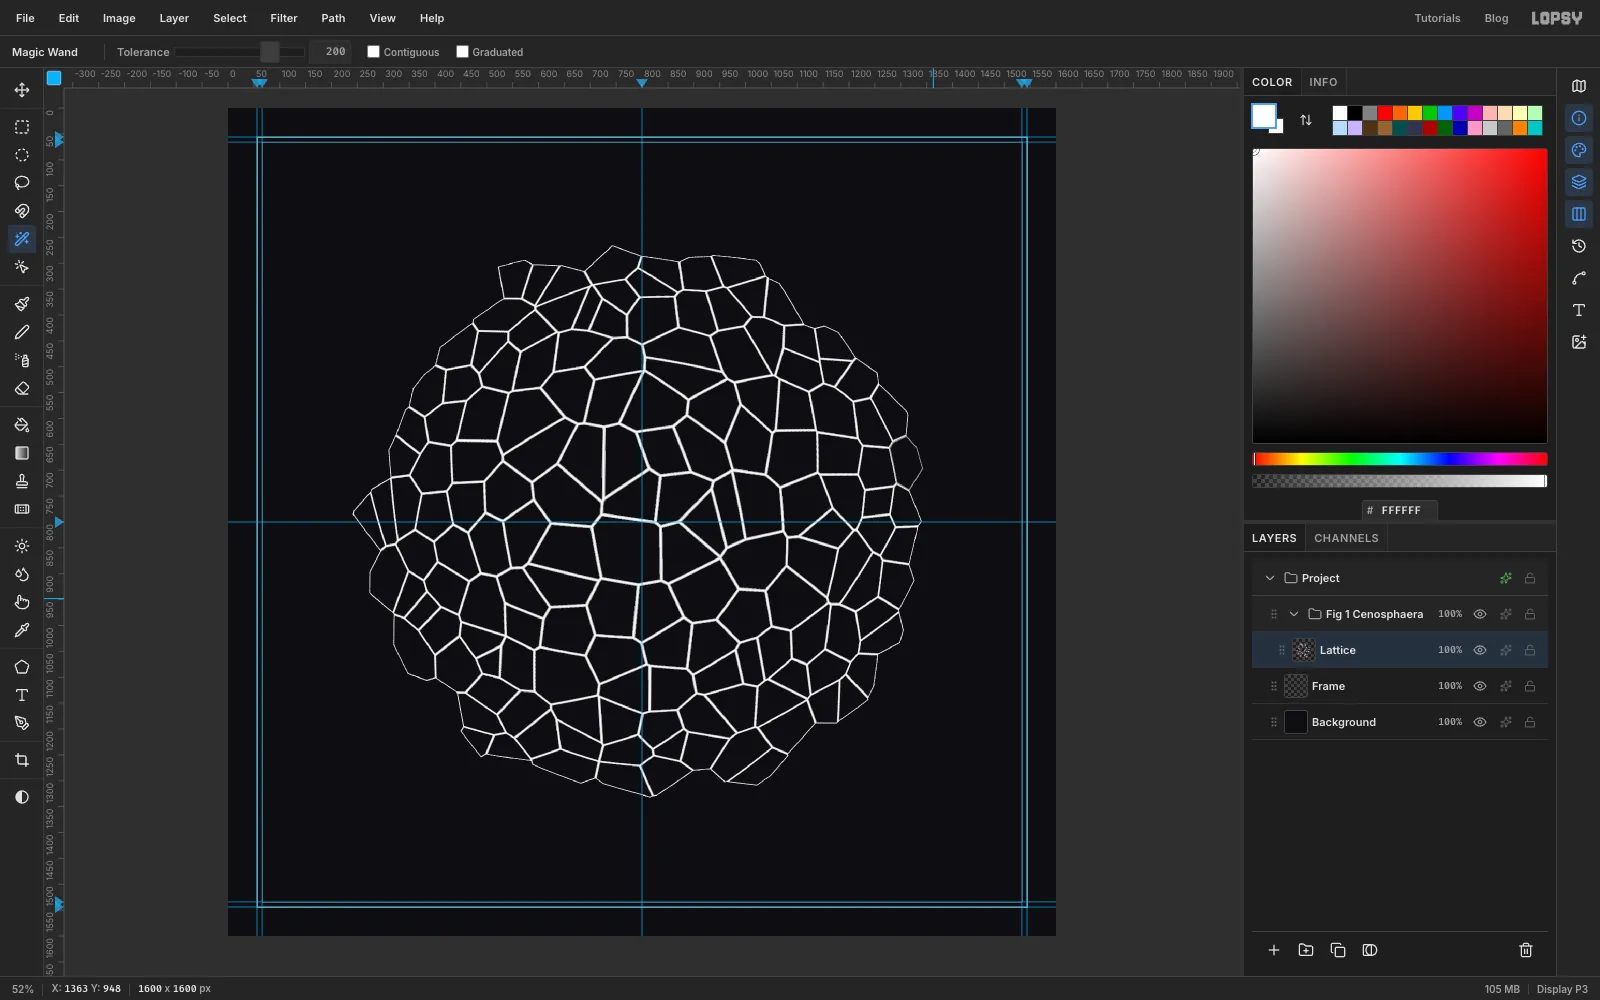Select the Eyedropper tool
The height and width of the screenshot is (1000, 1600).
22,630
